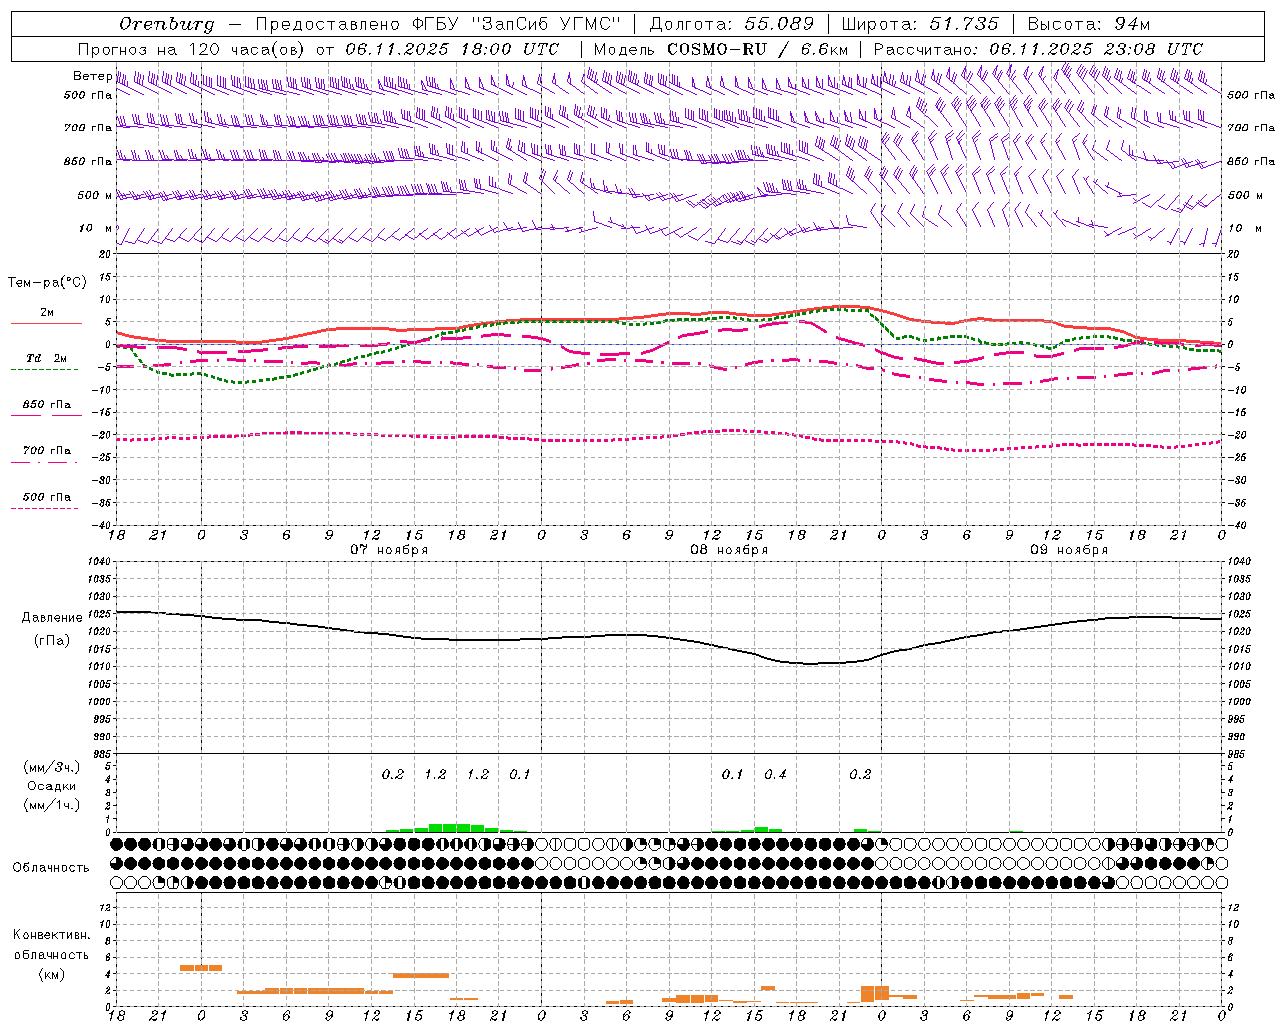1280x1024 pixels.
Task: Click the 08 ноября date label
Action: click(729, 550)
